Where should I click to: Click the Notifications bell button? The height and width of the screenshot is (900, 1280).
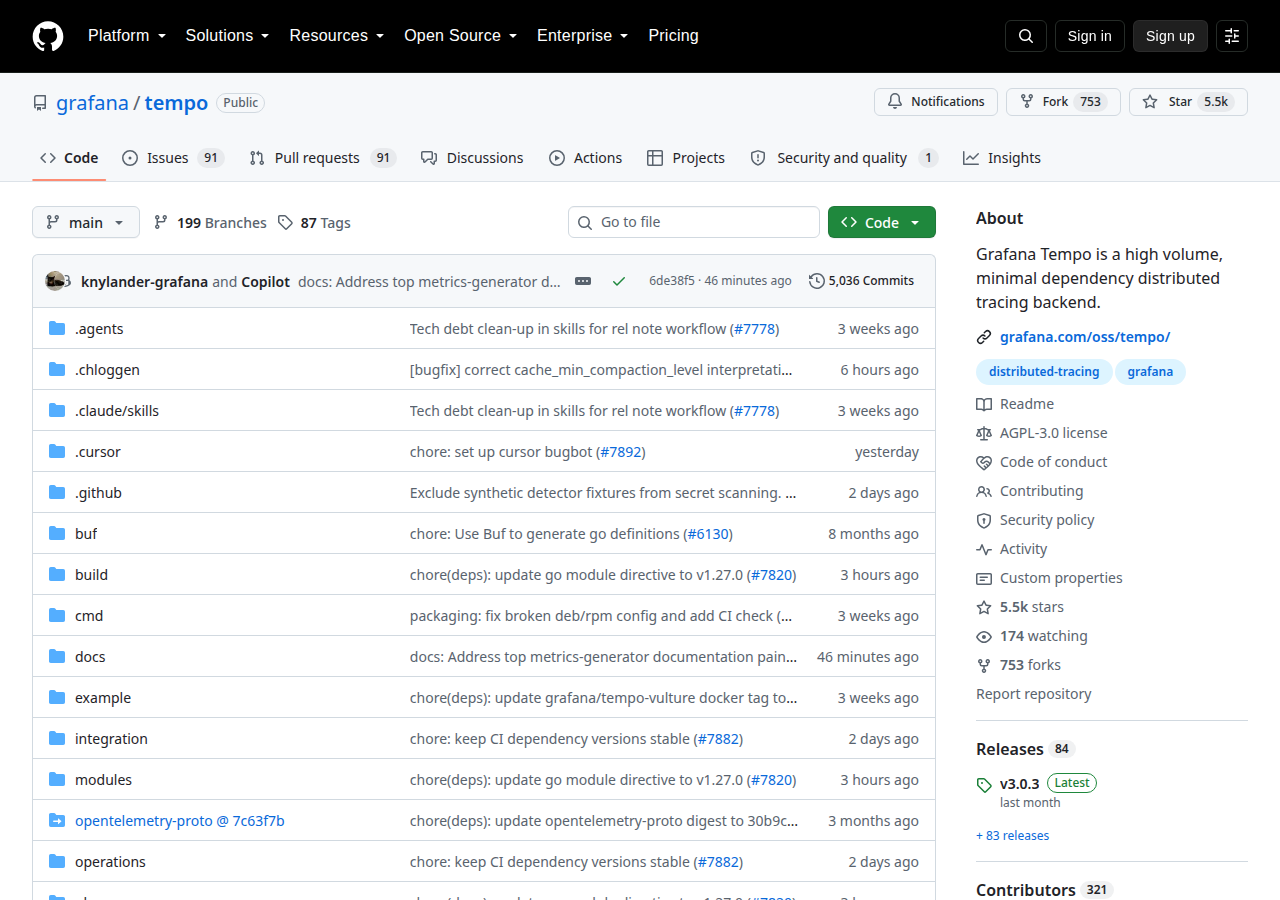936,102
